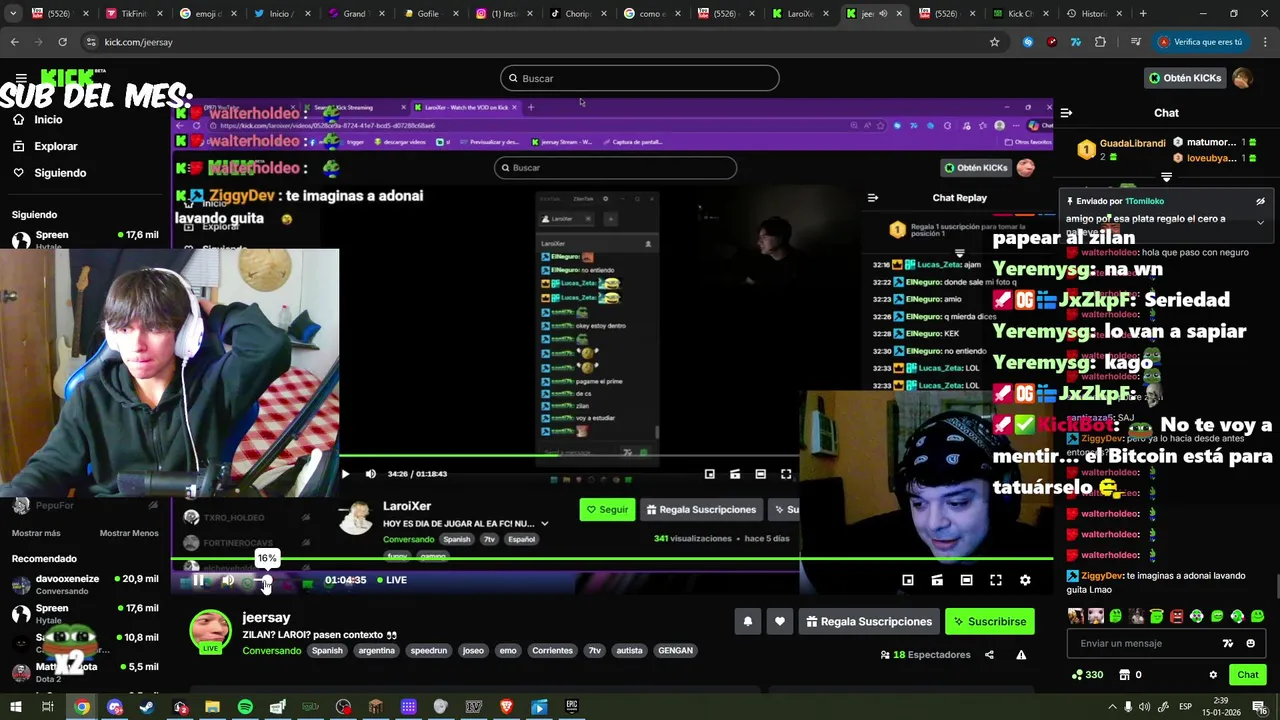
Task: Click Regala Suscripciones below the player
Action: pyautogui.click(x=869, y=622)
